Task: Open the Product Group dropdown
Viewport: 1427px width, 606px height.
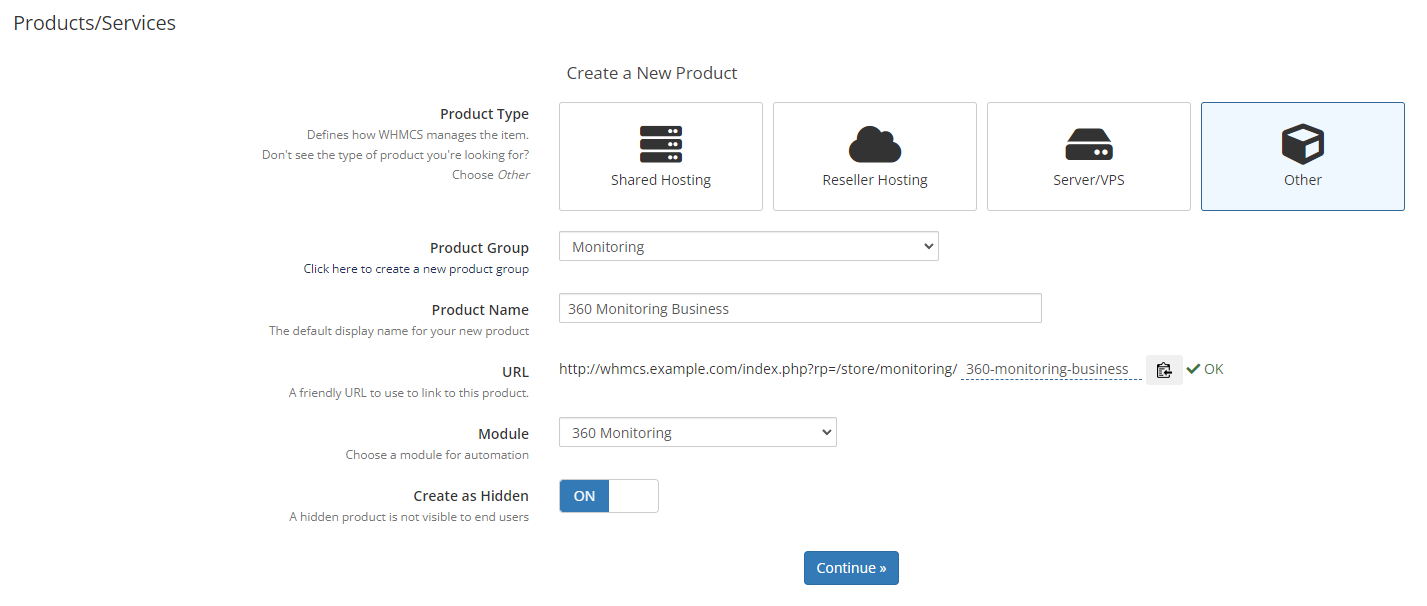Action: coord(749,246)
